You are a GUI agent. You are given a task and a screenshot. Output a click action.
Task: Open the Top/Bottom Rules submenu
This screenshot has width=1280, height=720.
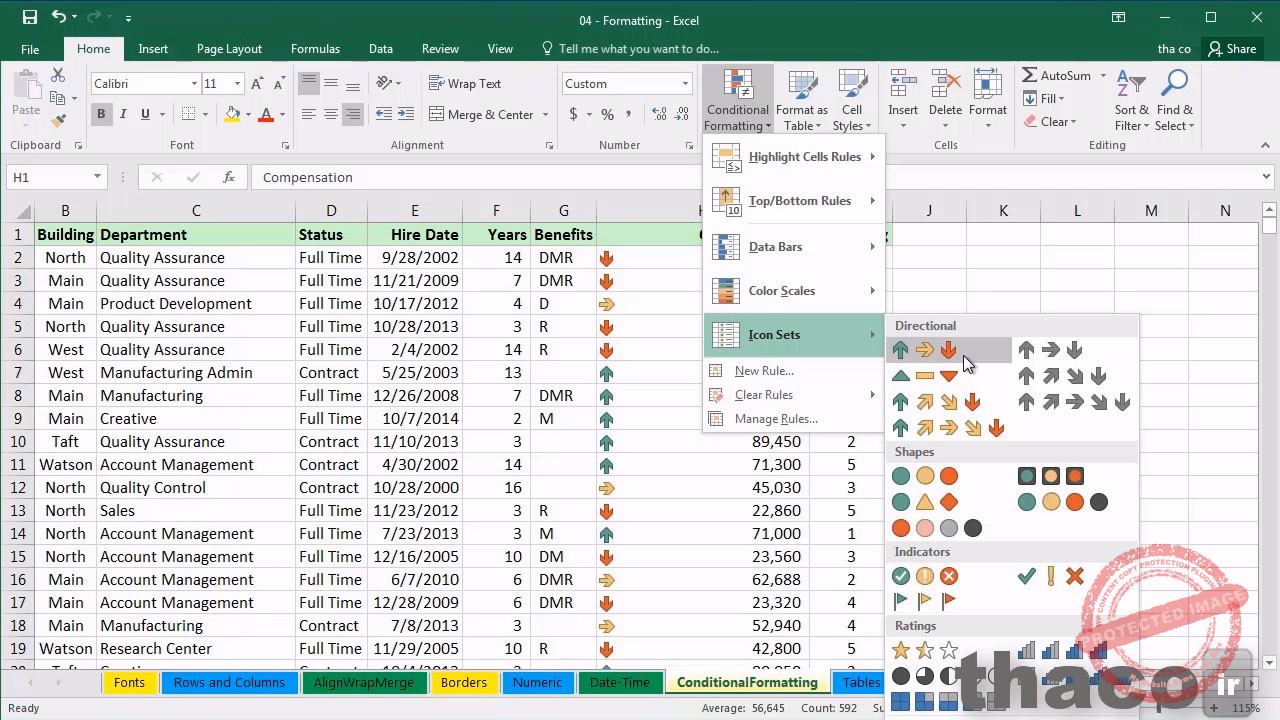pyautogui.click(x=794, y=201)
